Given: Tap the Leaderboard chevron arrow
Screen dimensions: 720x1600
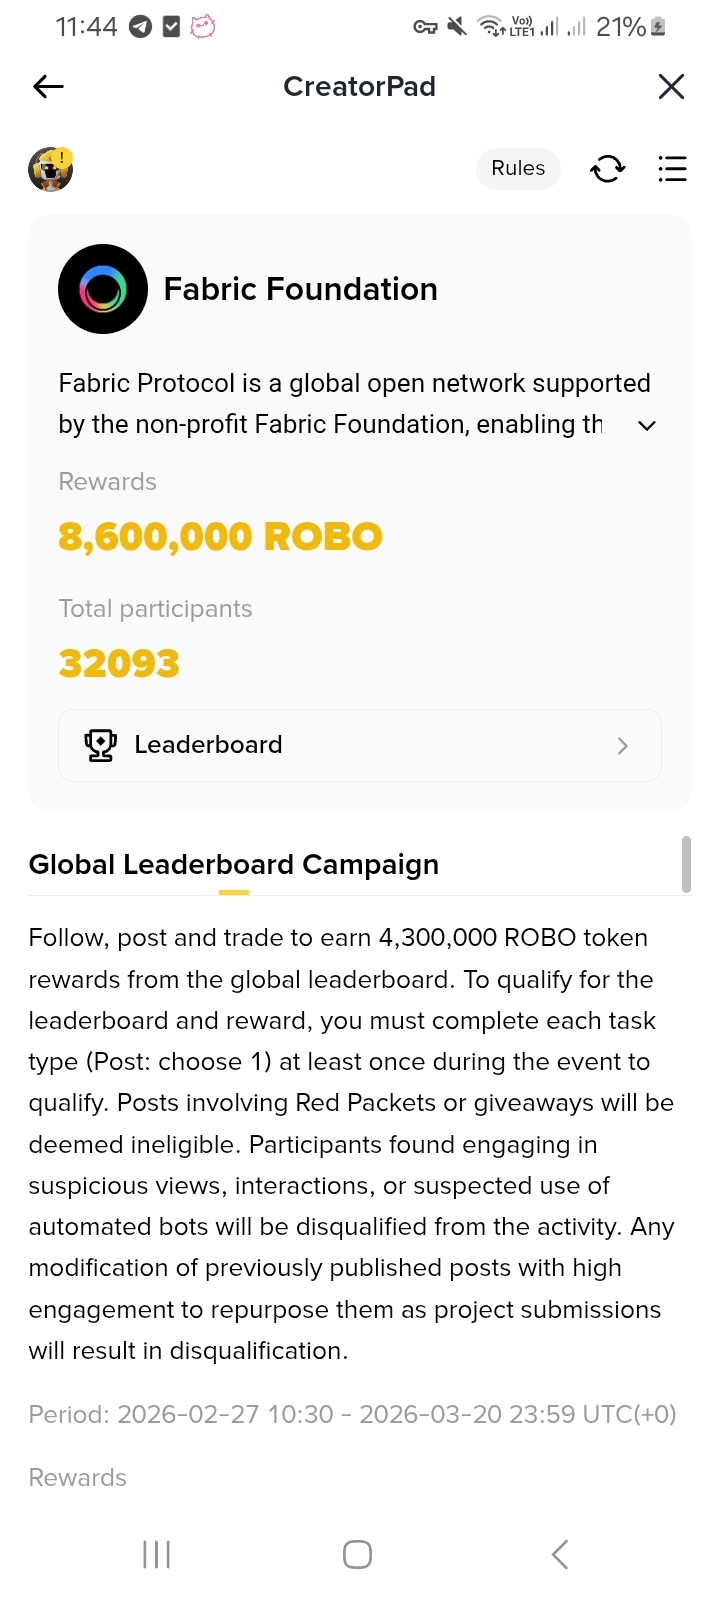Looking at the screenshot, I should [x=623, y=746].
